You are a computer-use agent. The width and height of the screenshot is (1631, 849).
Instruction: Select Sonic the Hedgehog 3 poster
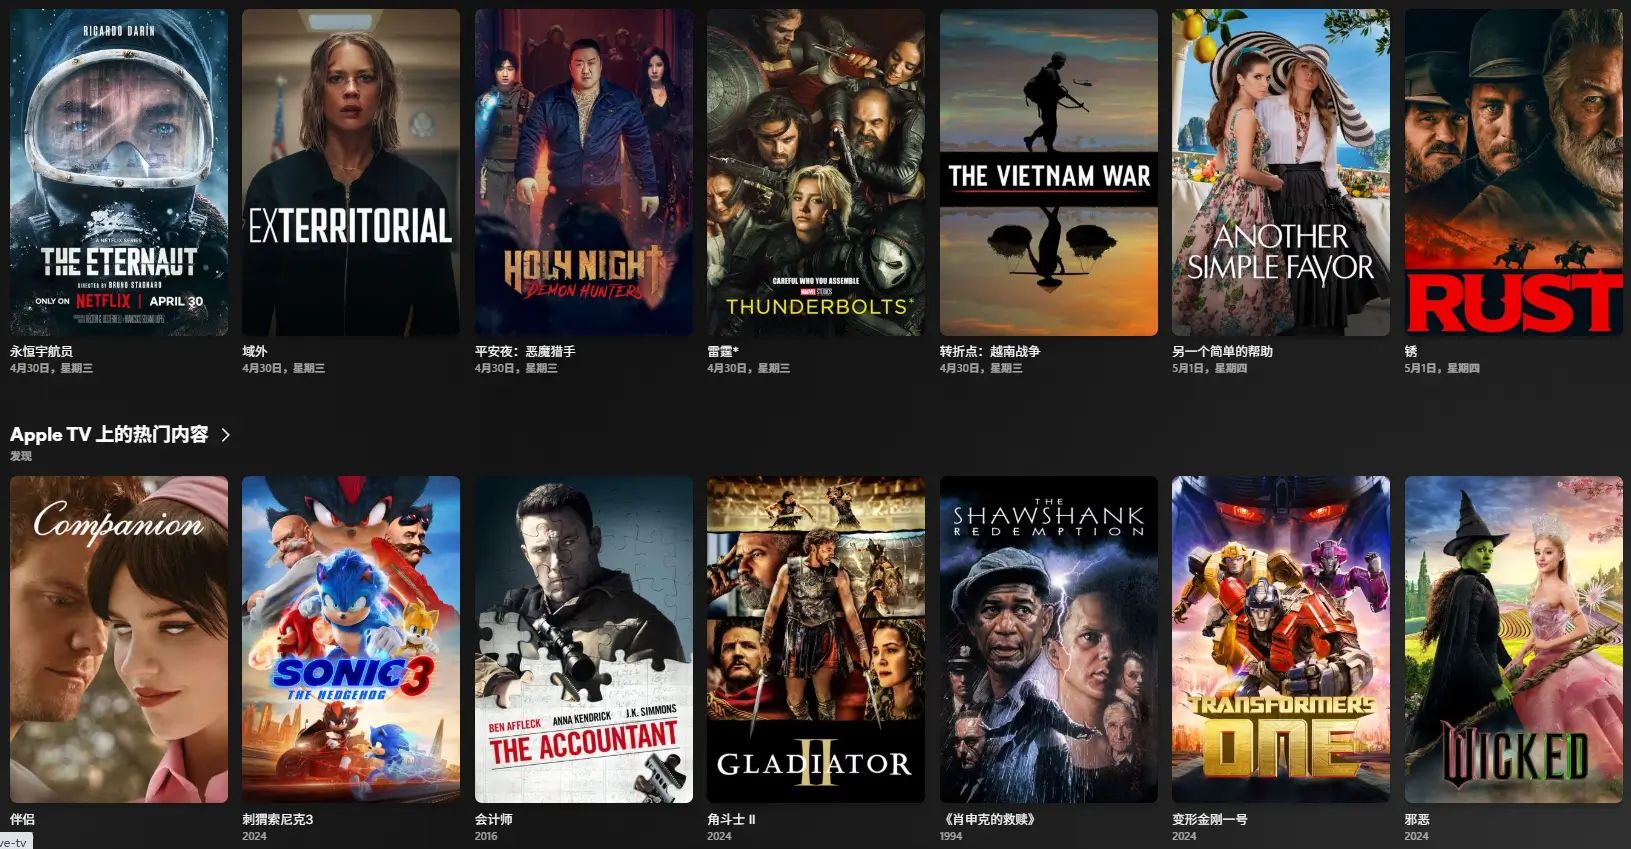[351, 639]
